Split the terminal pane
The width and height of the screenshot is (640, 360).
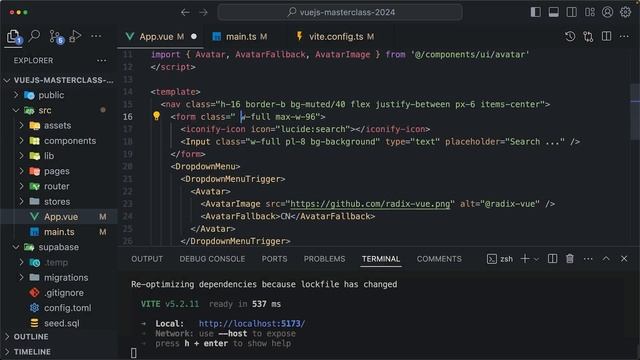[552, 259]
